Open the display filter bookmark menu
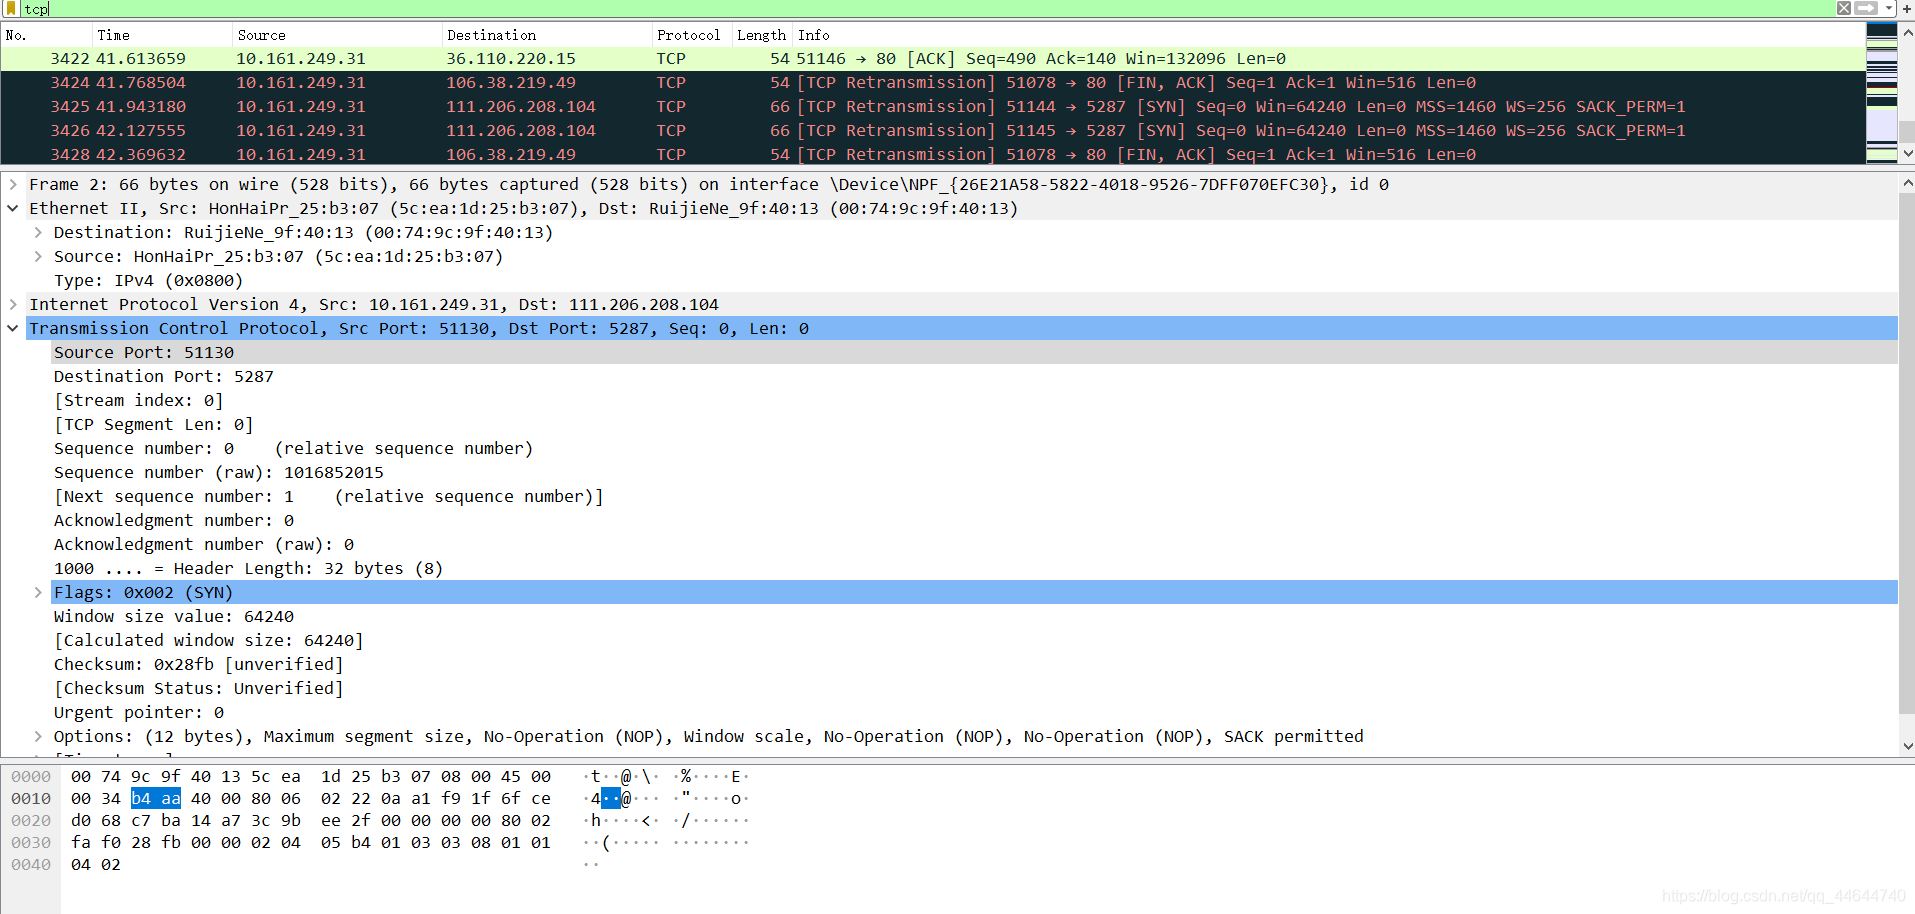 click(11, 8)
